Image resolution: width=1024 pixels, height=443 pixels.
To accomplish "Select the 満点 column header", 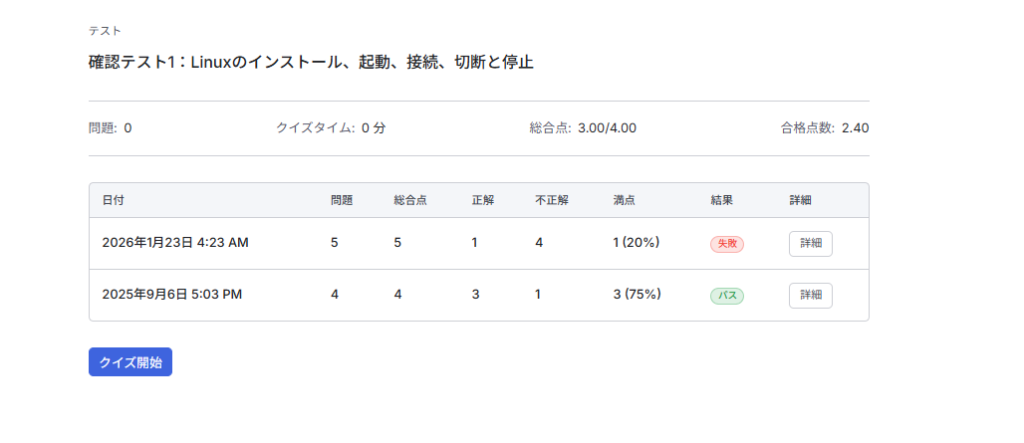I will [623, 200].
